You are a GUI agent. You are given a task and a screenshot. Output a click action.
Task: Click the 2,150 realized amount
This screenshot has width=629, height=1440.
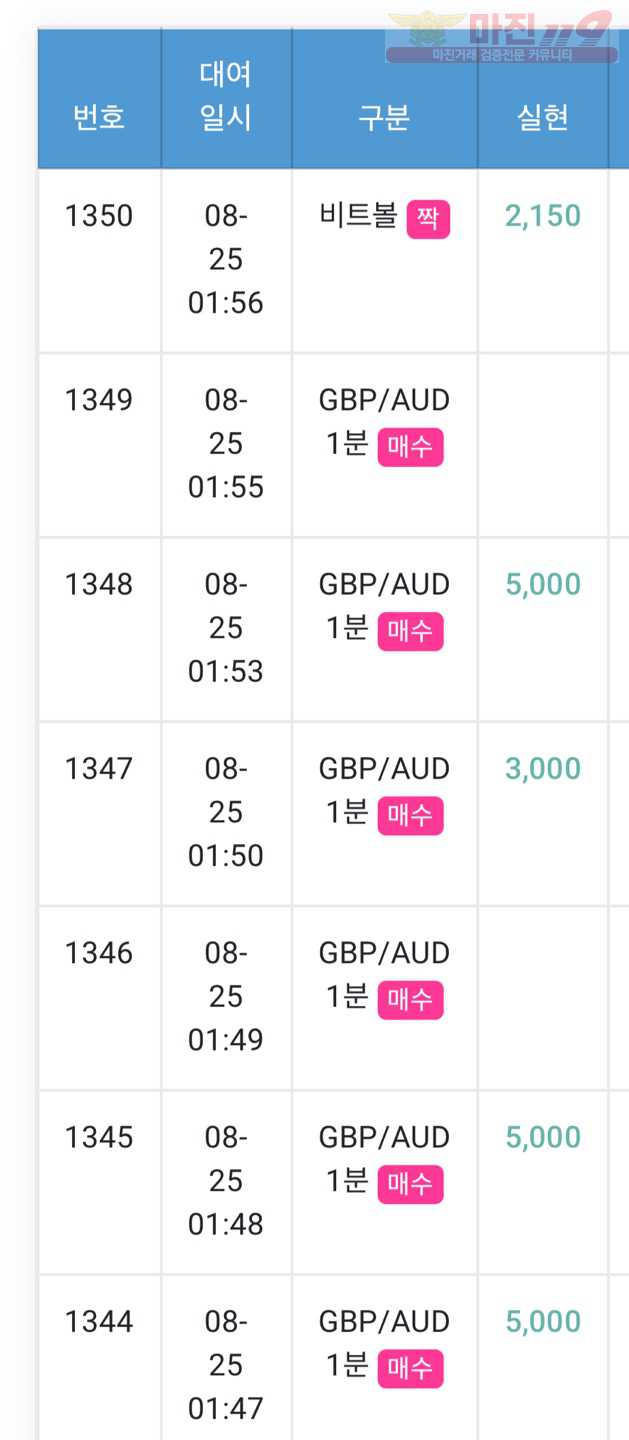[543, 216]
